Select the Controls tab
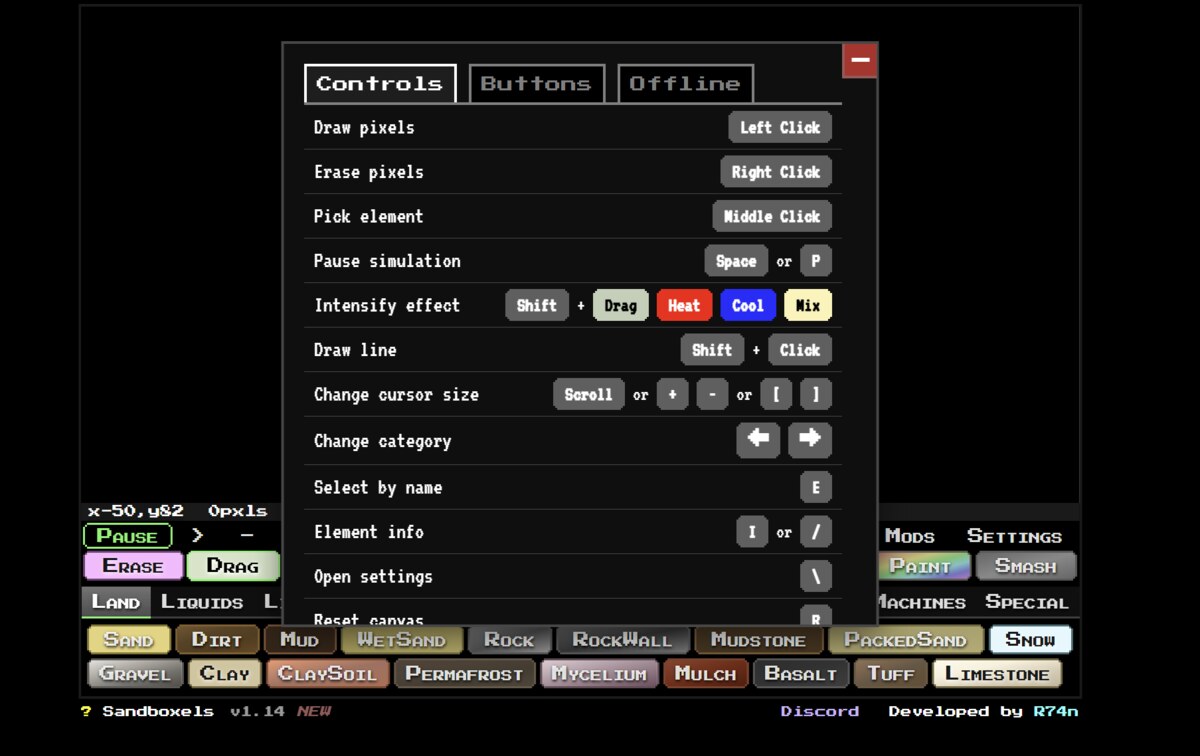The height and width of the screenshot is (756, 1200). (x=380, y=84)
